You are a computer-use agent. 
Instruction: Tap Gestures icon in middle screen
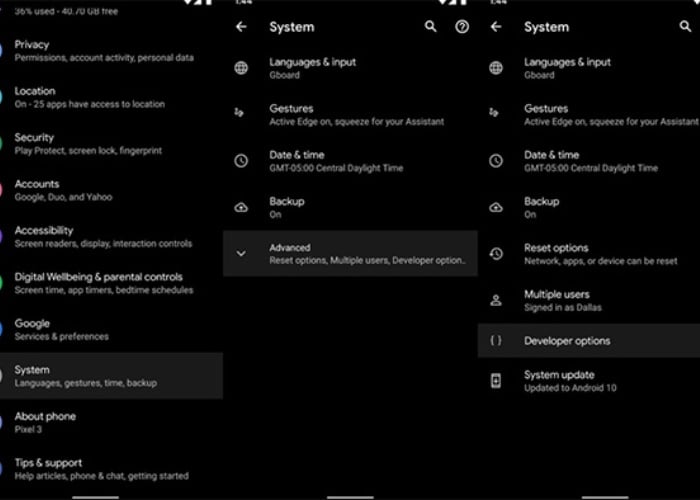(239, 112)
